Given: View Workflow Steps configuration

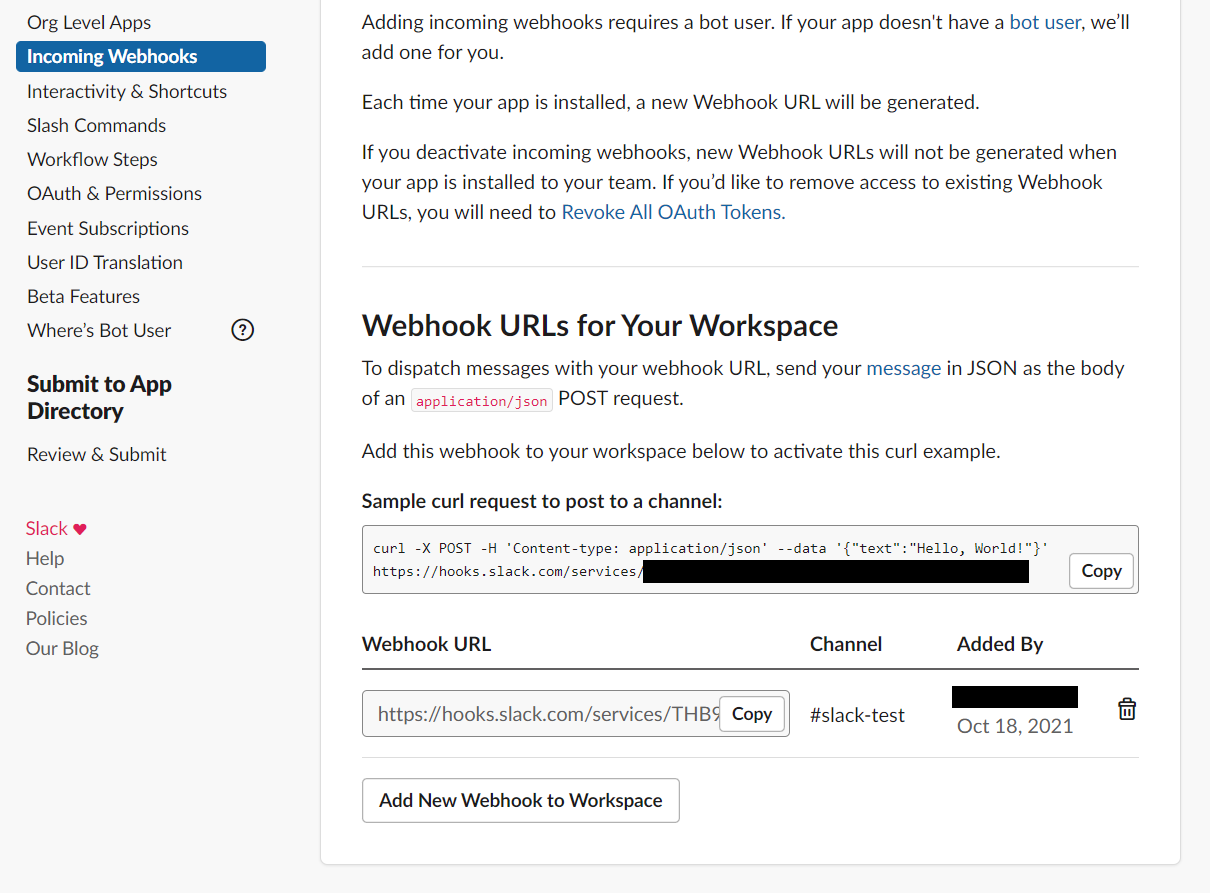Looking at the screenshot, I should (92, 159).
